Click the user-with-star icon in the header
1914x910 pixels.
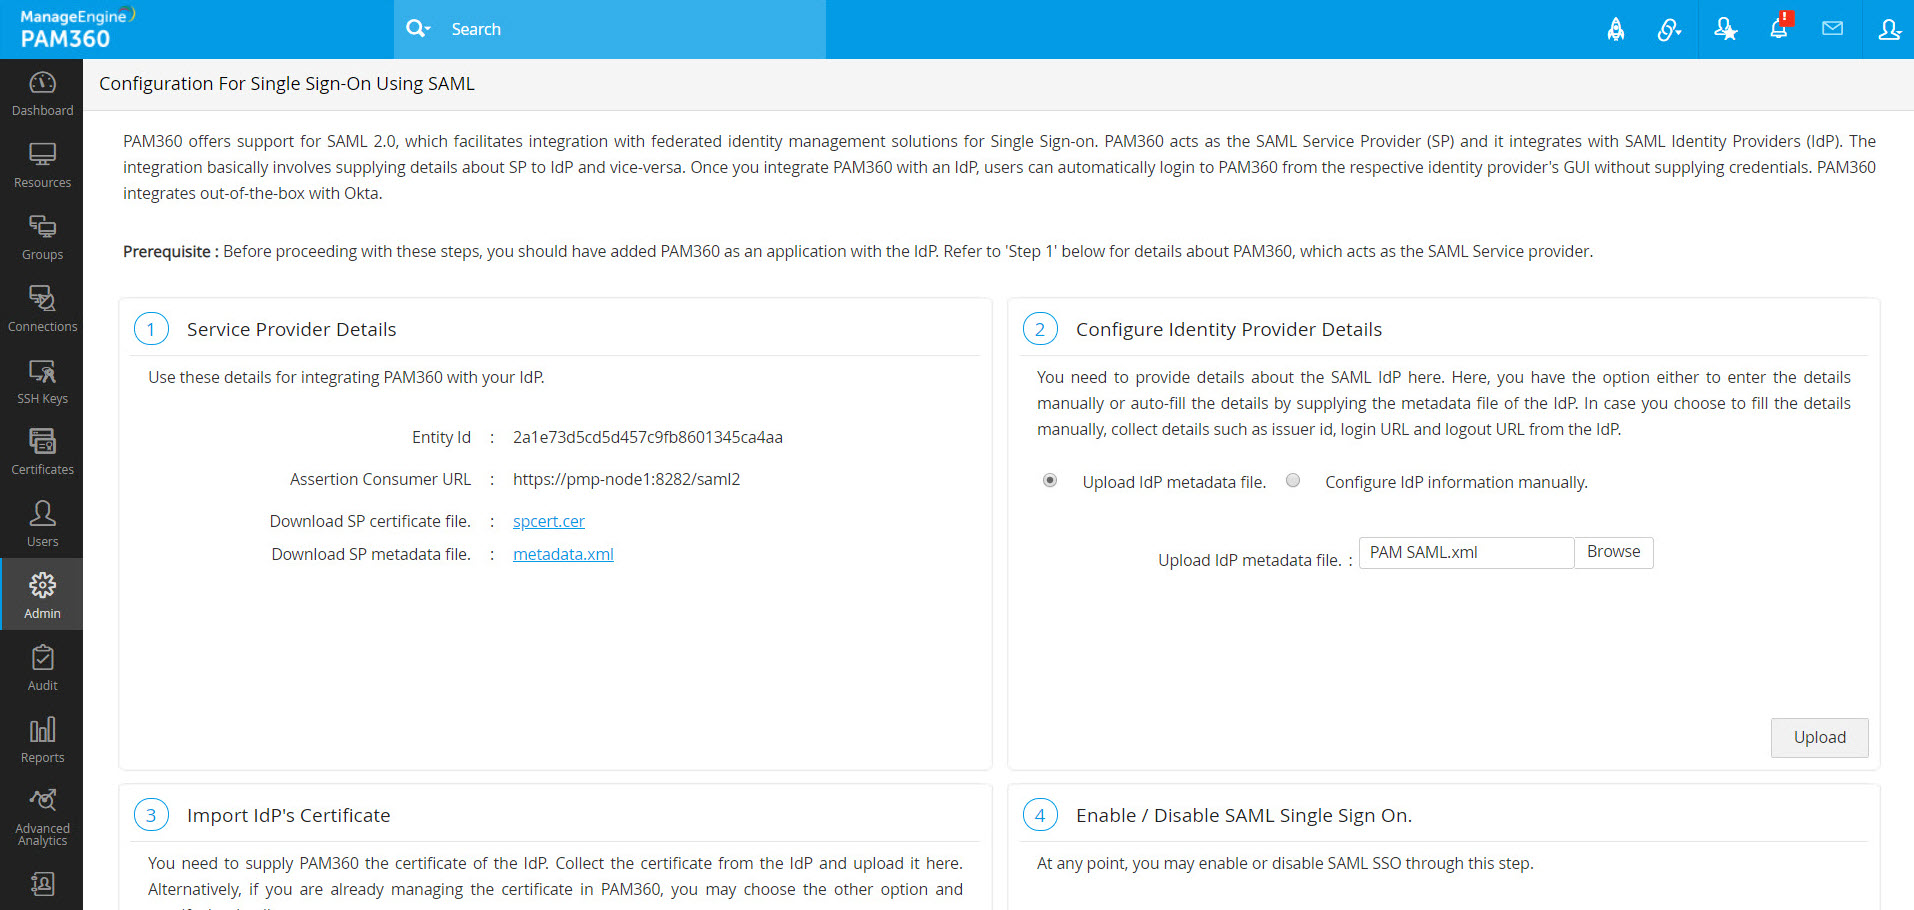1725,30
